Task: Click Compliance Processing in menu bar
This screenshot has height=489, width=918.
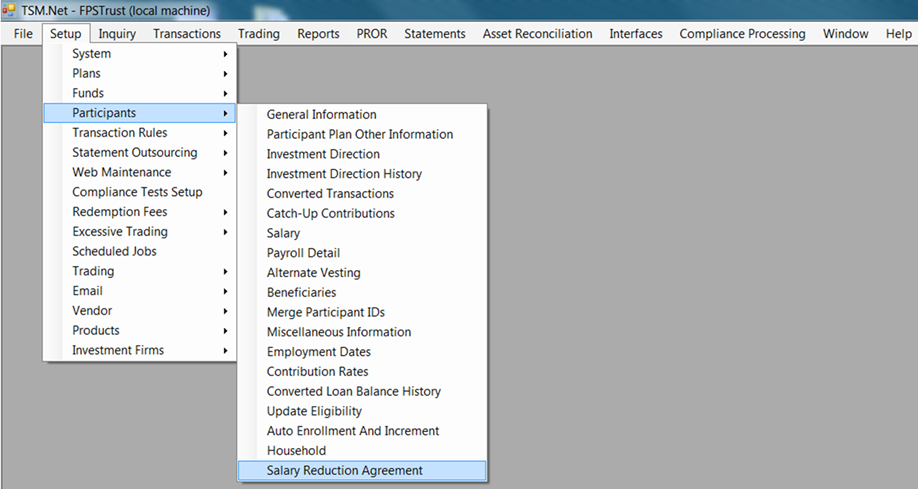Action: [x=742, y=34]
